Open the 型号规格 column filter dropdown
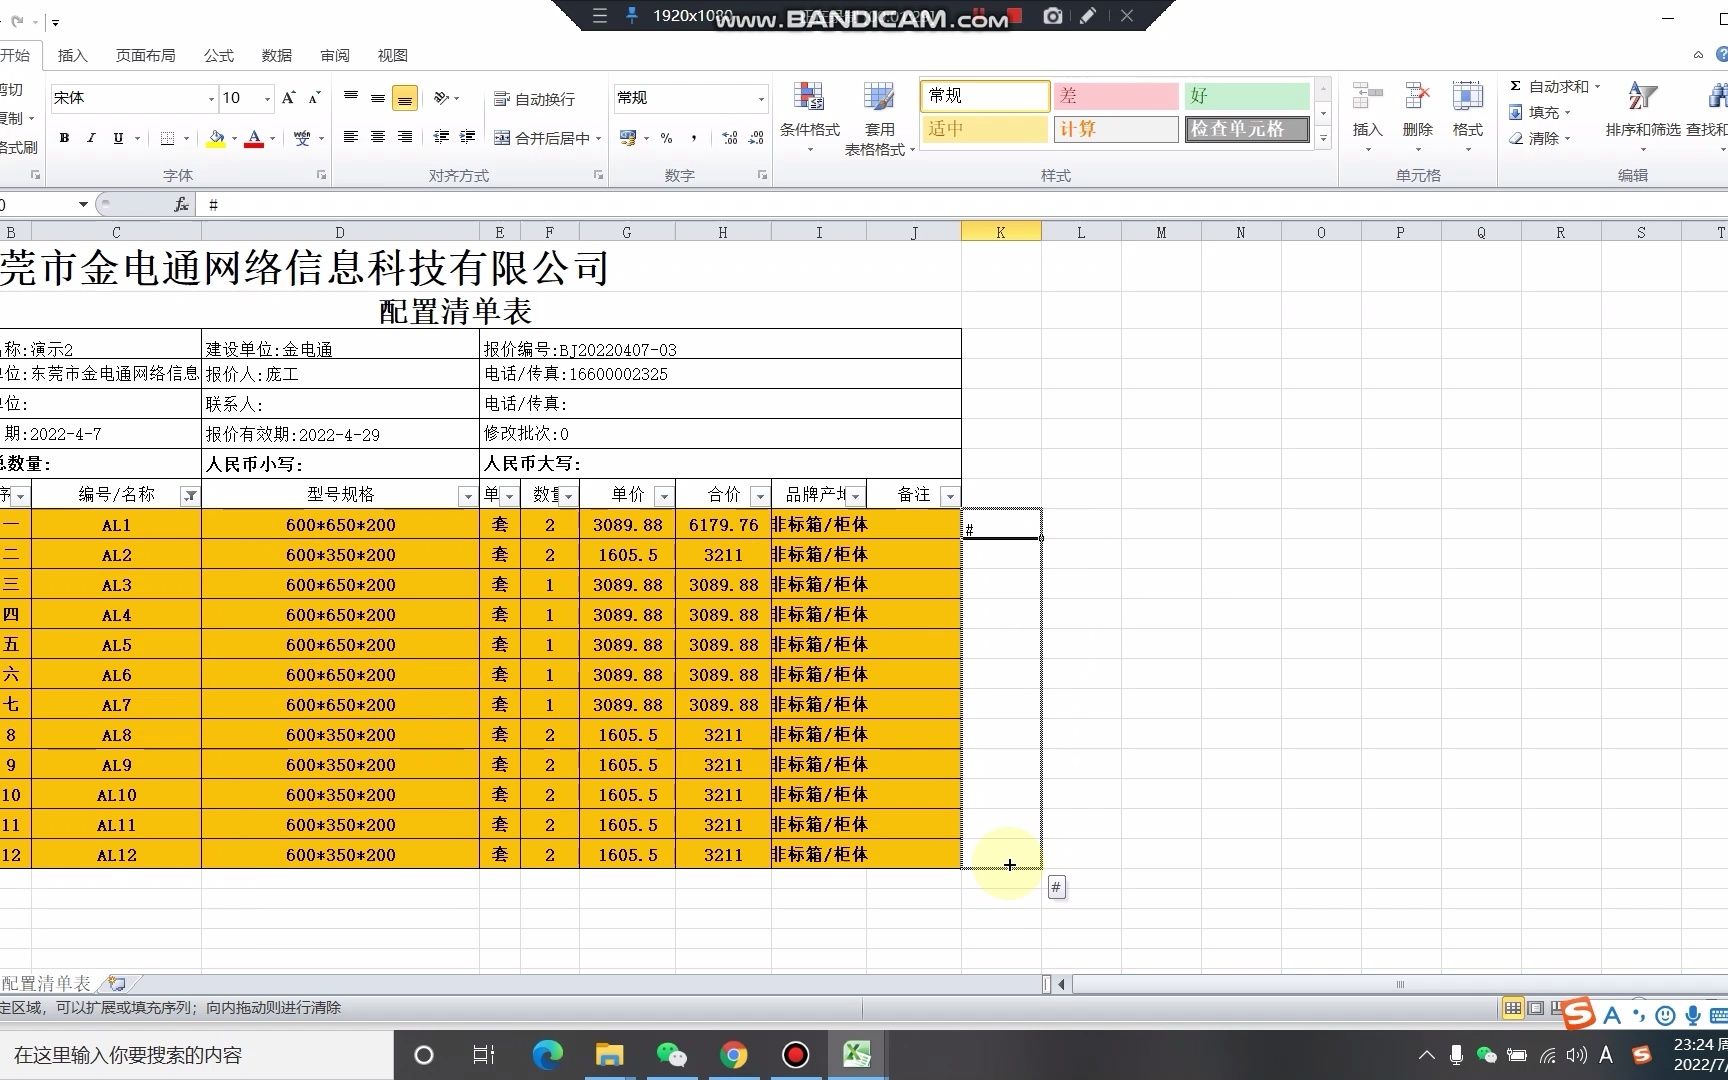Viewport: 1728px width, 1080px height. tap(467, 496)
